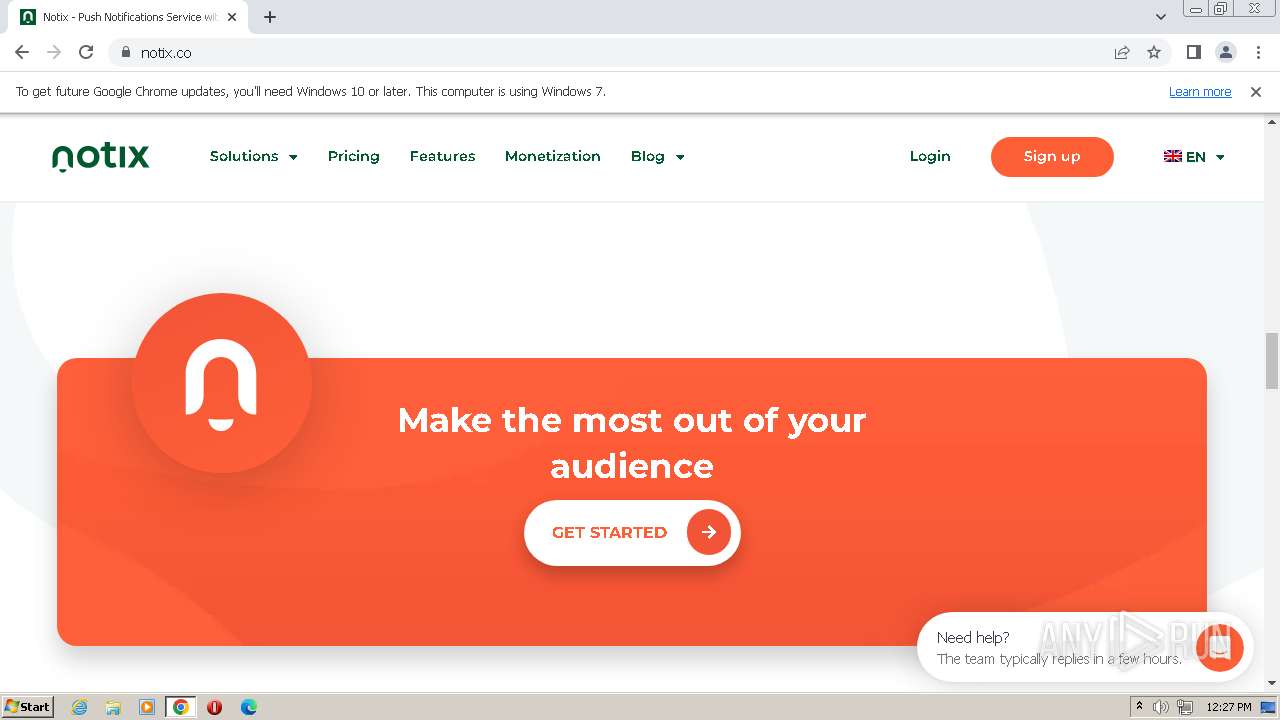
Task: Click the GET STARTED button
Action: (x=632, y=533)
